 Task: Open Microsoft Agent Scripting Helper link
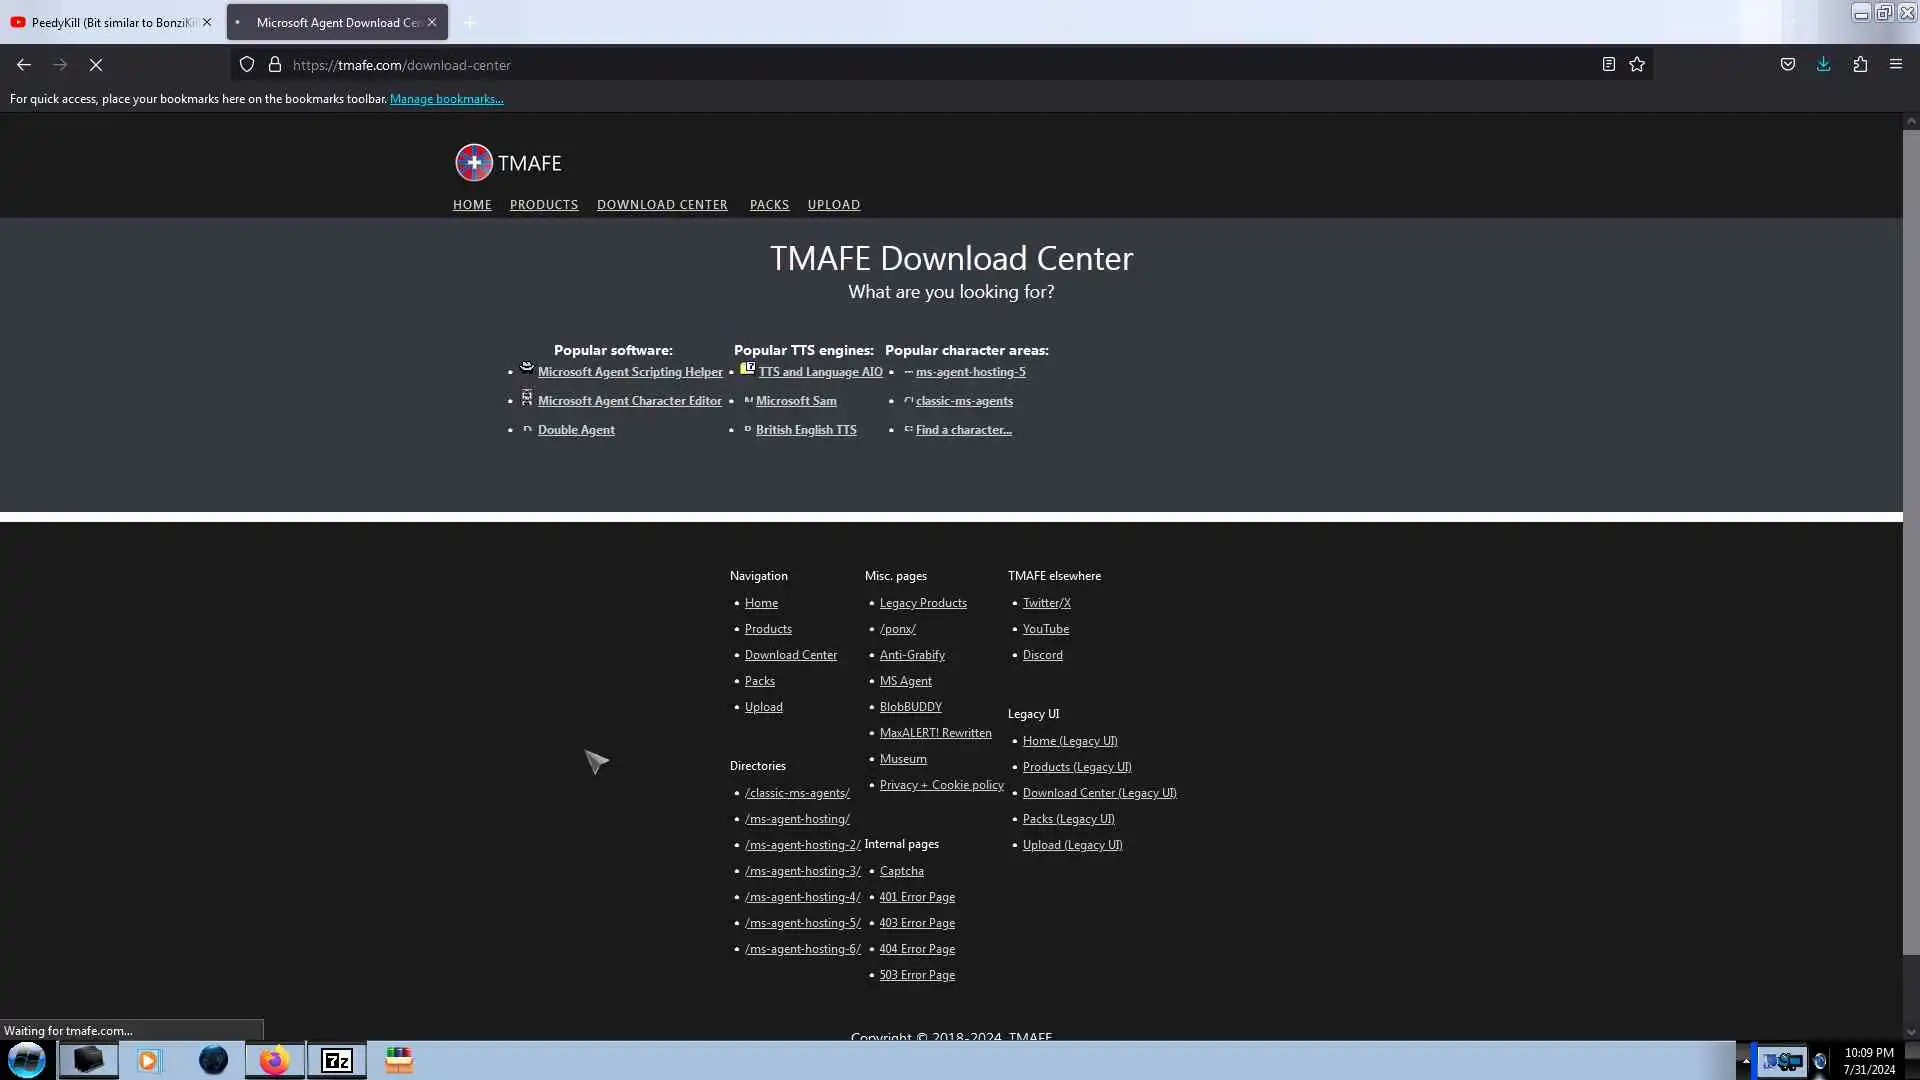click(630, 372)
